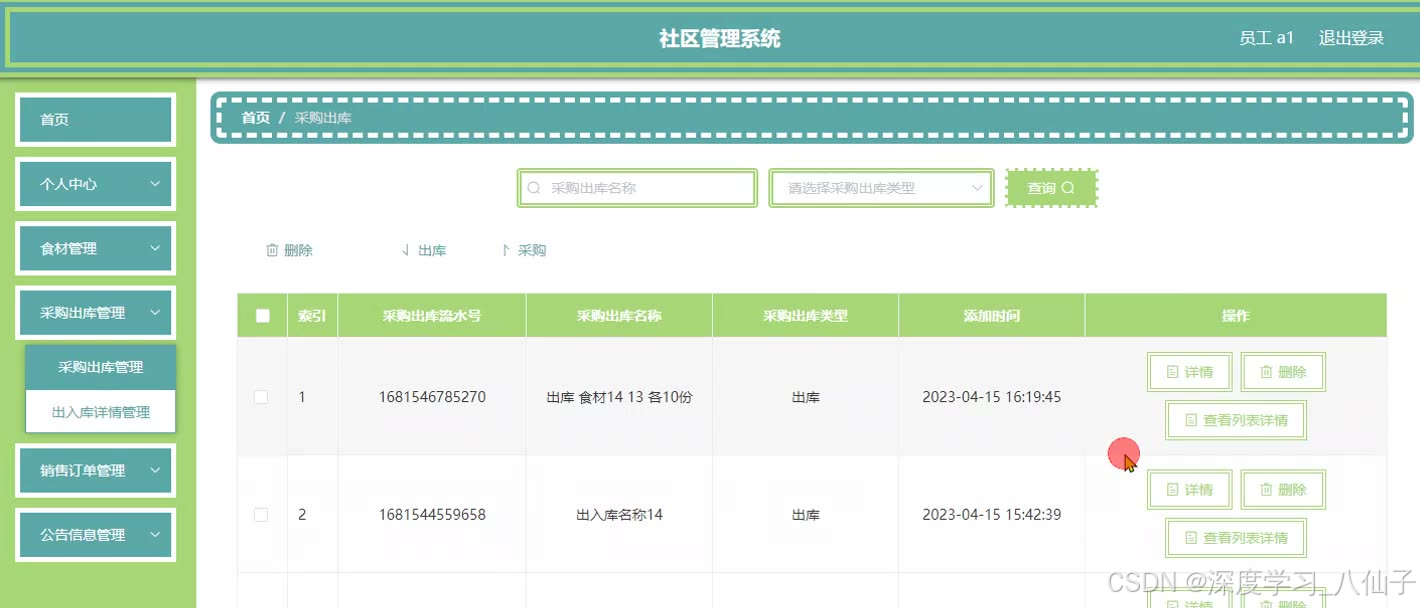Check the checkbox for record index 1
This screenshot has height=608, width=1420.
tap(261, 396)
